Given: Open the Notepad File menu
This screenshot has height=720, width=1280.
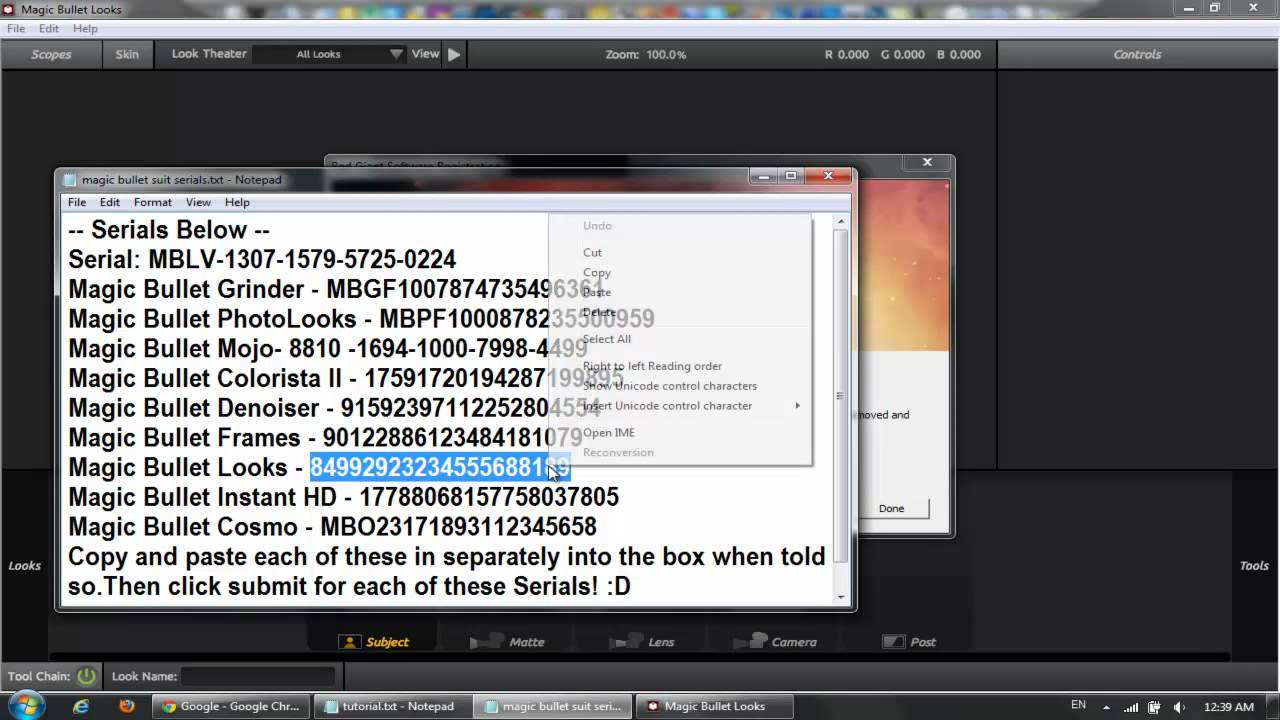Looking at the screenshot, I should [x=77, y=202].
